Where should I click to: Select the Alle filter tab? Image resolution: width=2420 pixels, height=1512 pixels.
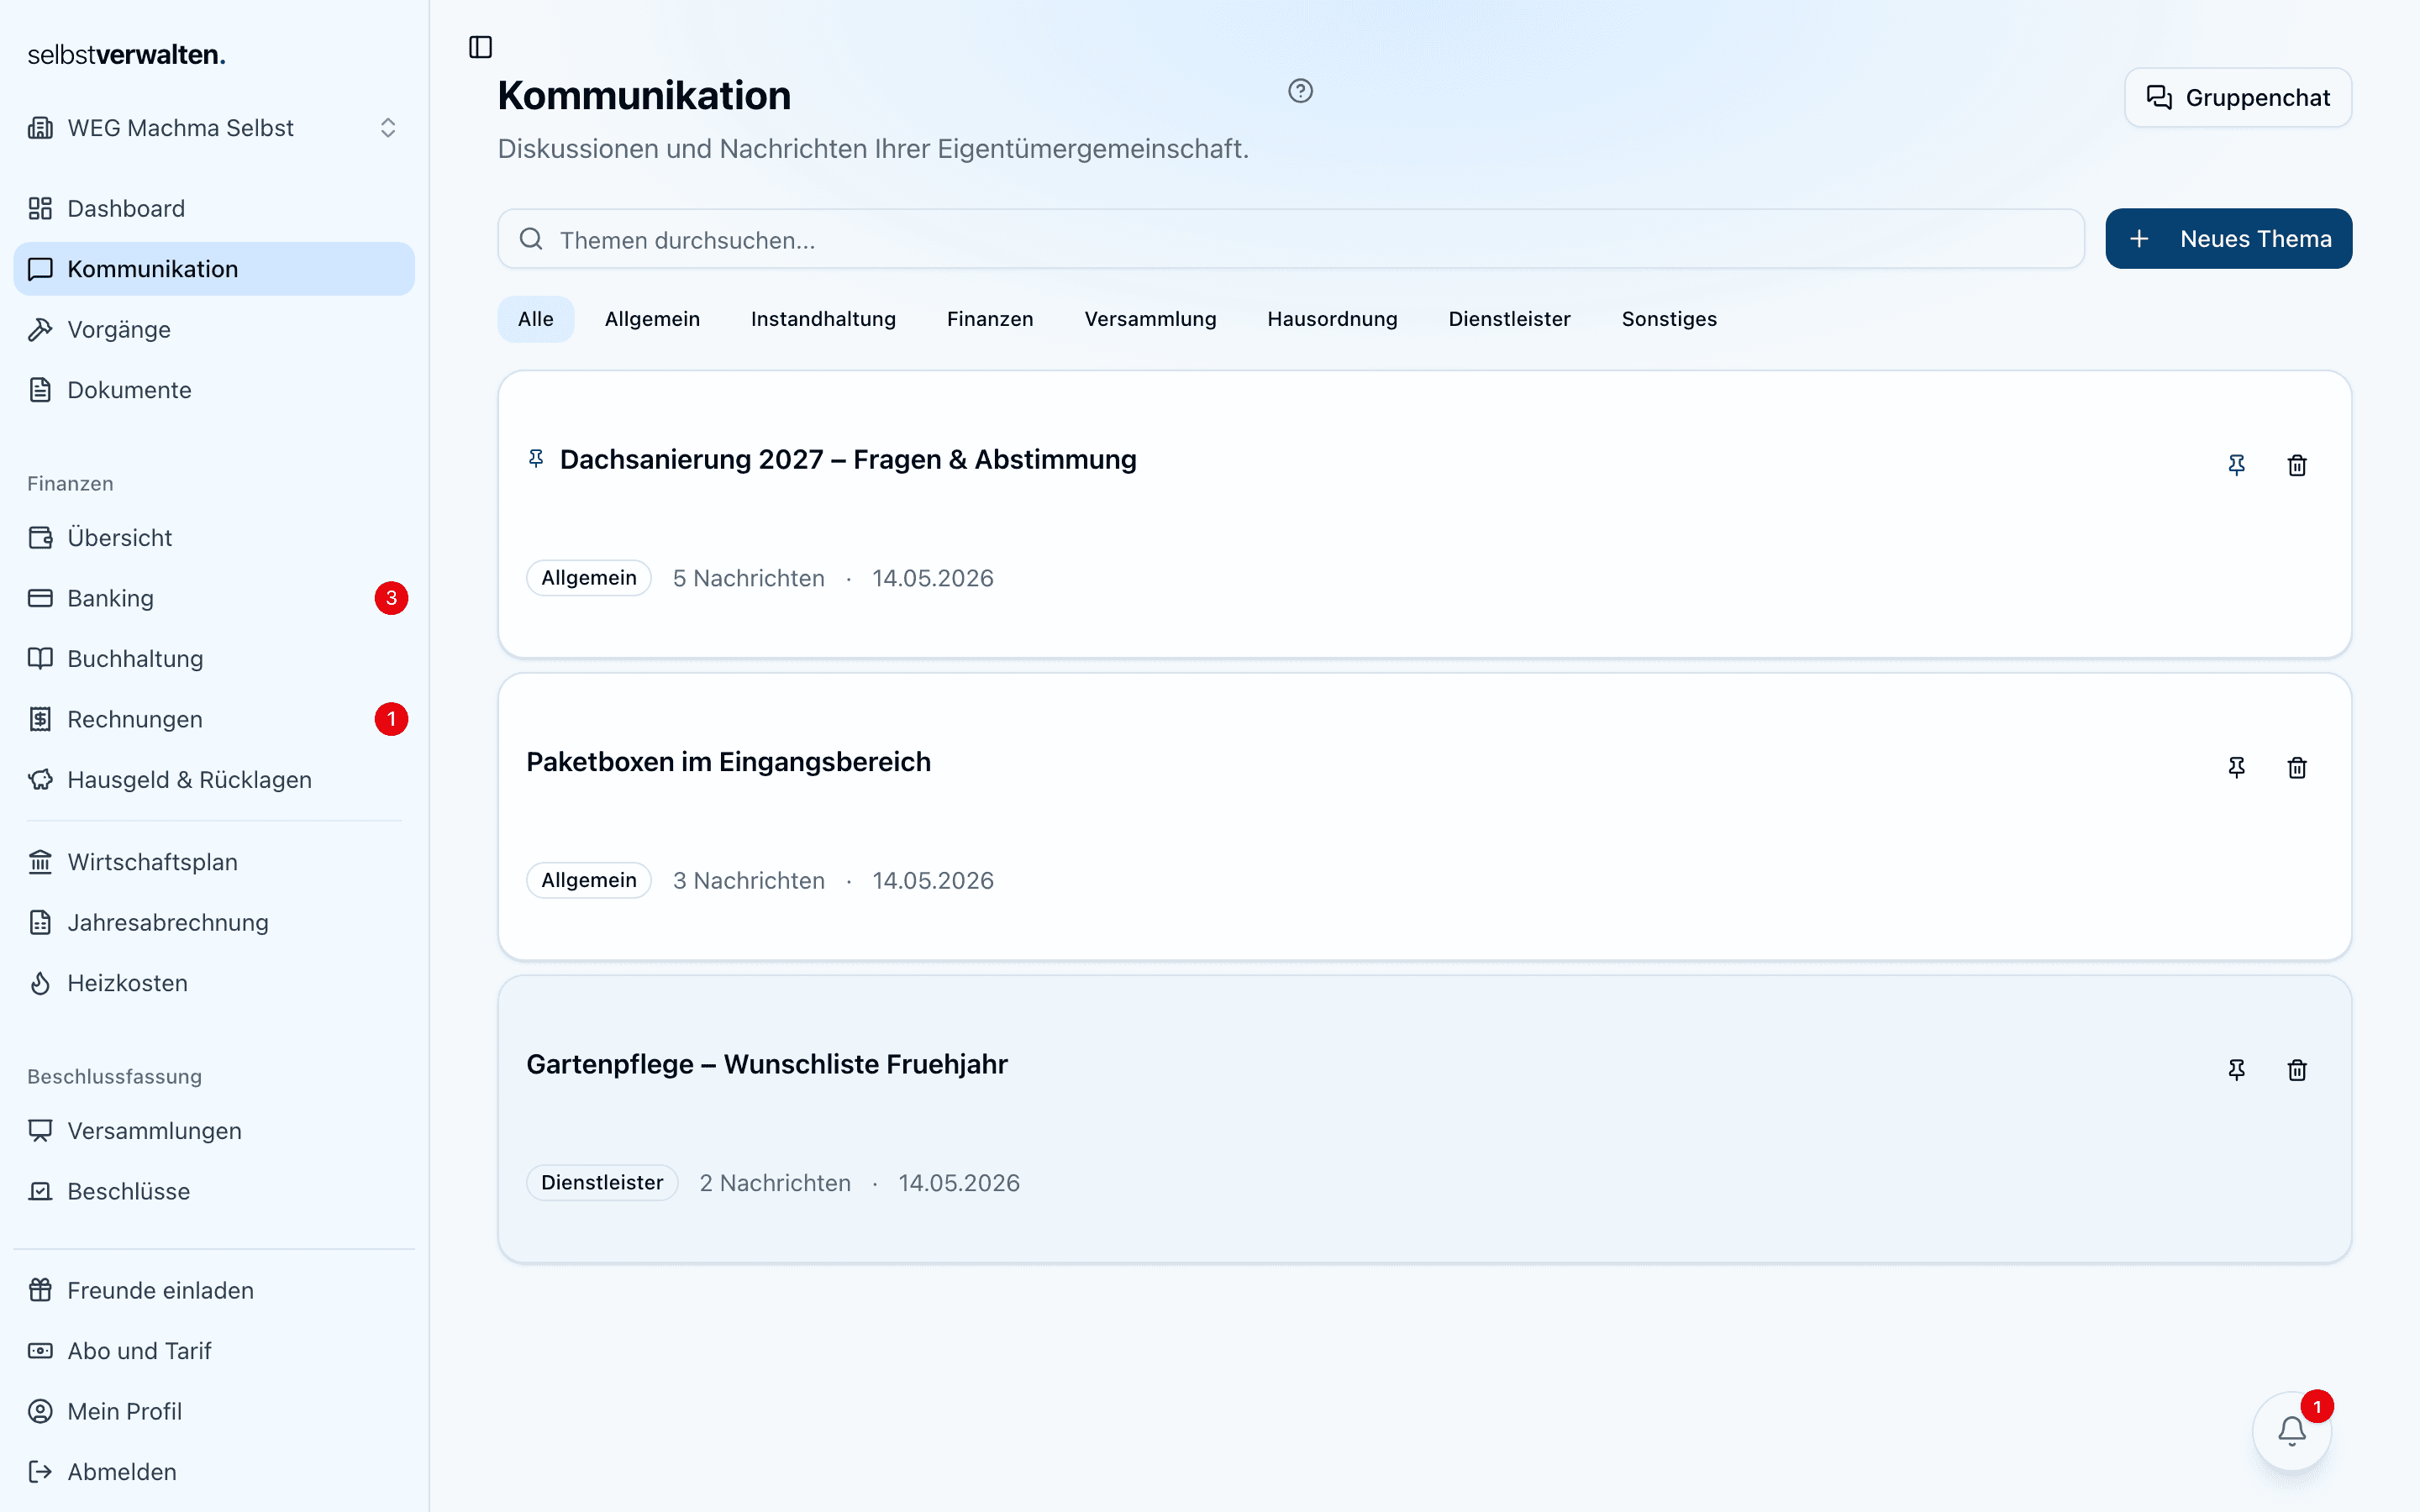pyautogui.click(x=536, y=319)
